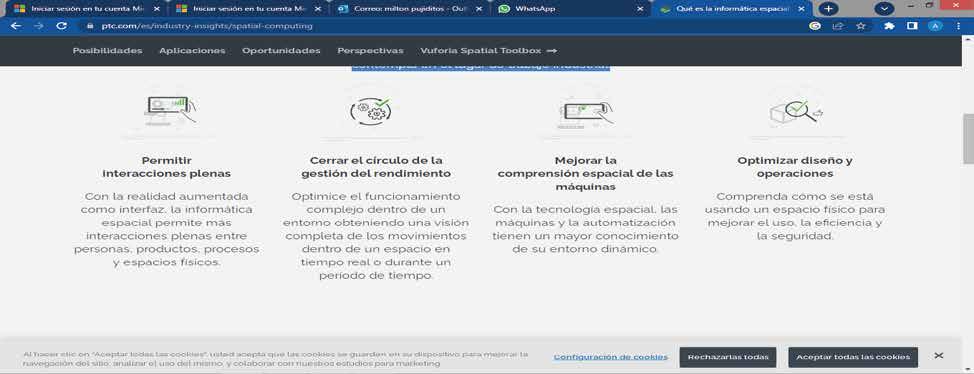Click the share page icon in address bar
Image resolution: width=974 pixels, height=374 pixels.
click(838, 26)
